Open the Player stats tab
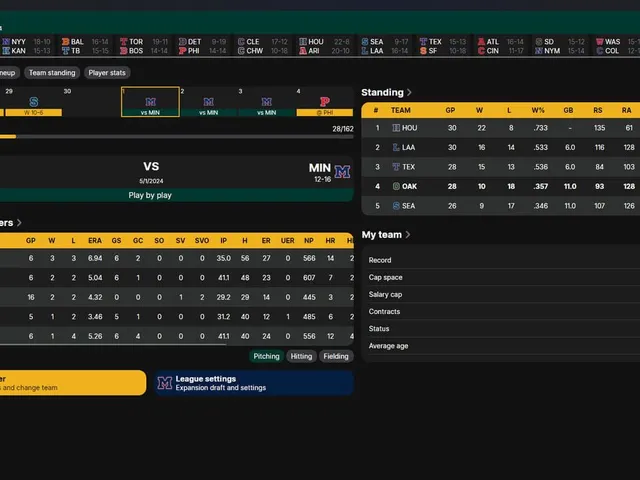Viewport: 640px width, 480px height. coord(107,73)
